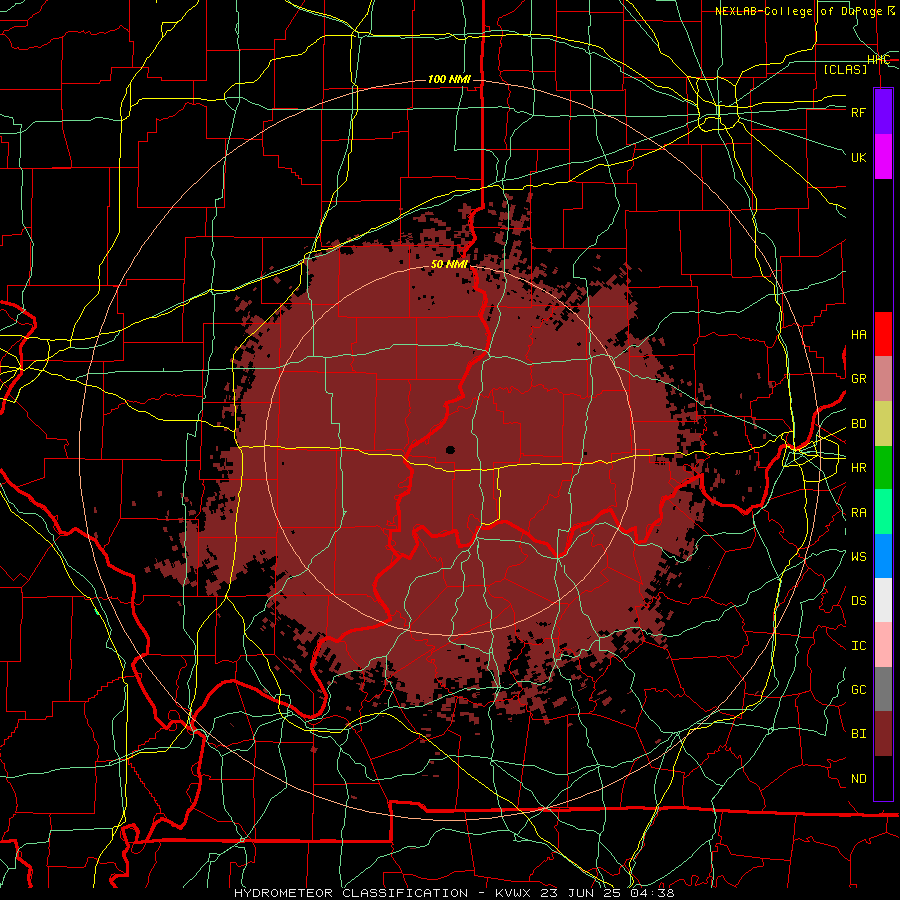This screenshot has height=900, width=900.
Task: Click the IC legend label
Action: pos(858,646)
